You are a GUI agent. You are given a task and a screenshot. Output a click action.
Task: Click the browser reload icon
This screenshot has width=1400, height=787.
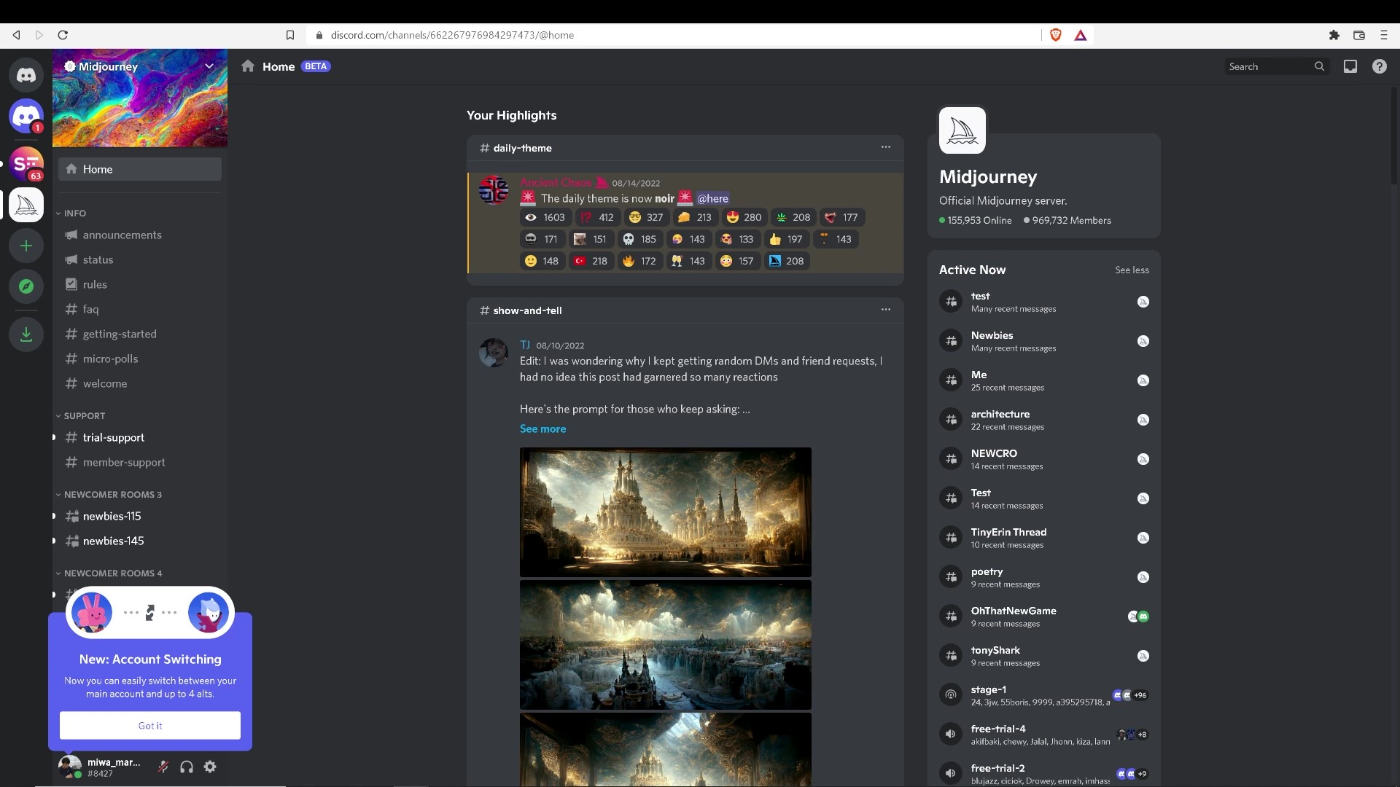coord(63,35)
